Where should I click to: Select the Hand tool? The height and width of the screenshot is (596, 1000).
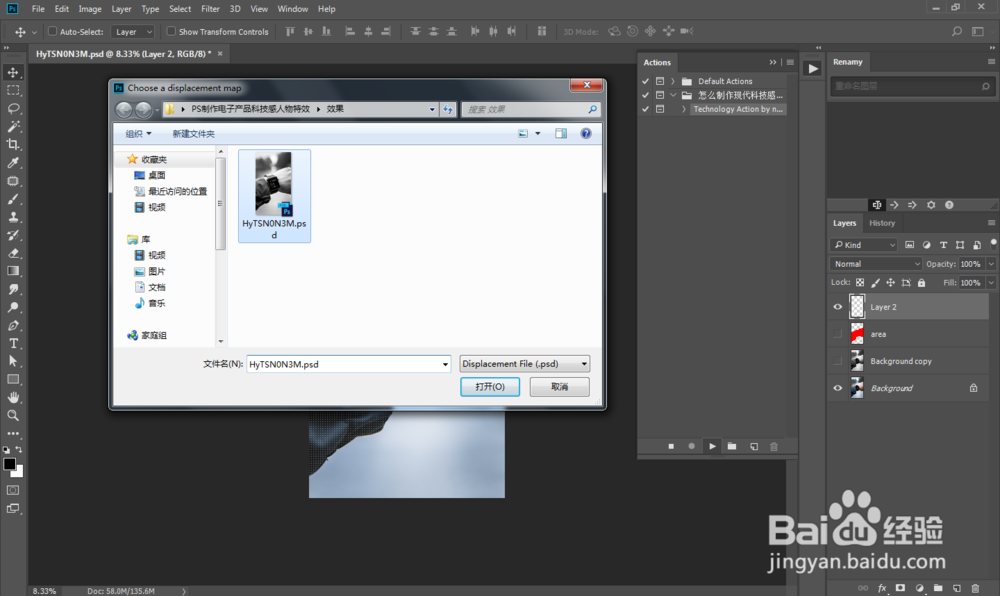coord(13,397)
